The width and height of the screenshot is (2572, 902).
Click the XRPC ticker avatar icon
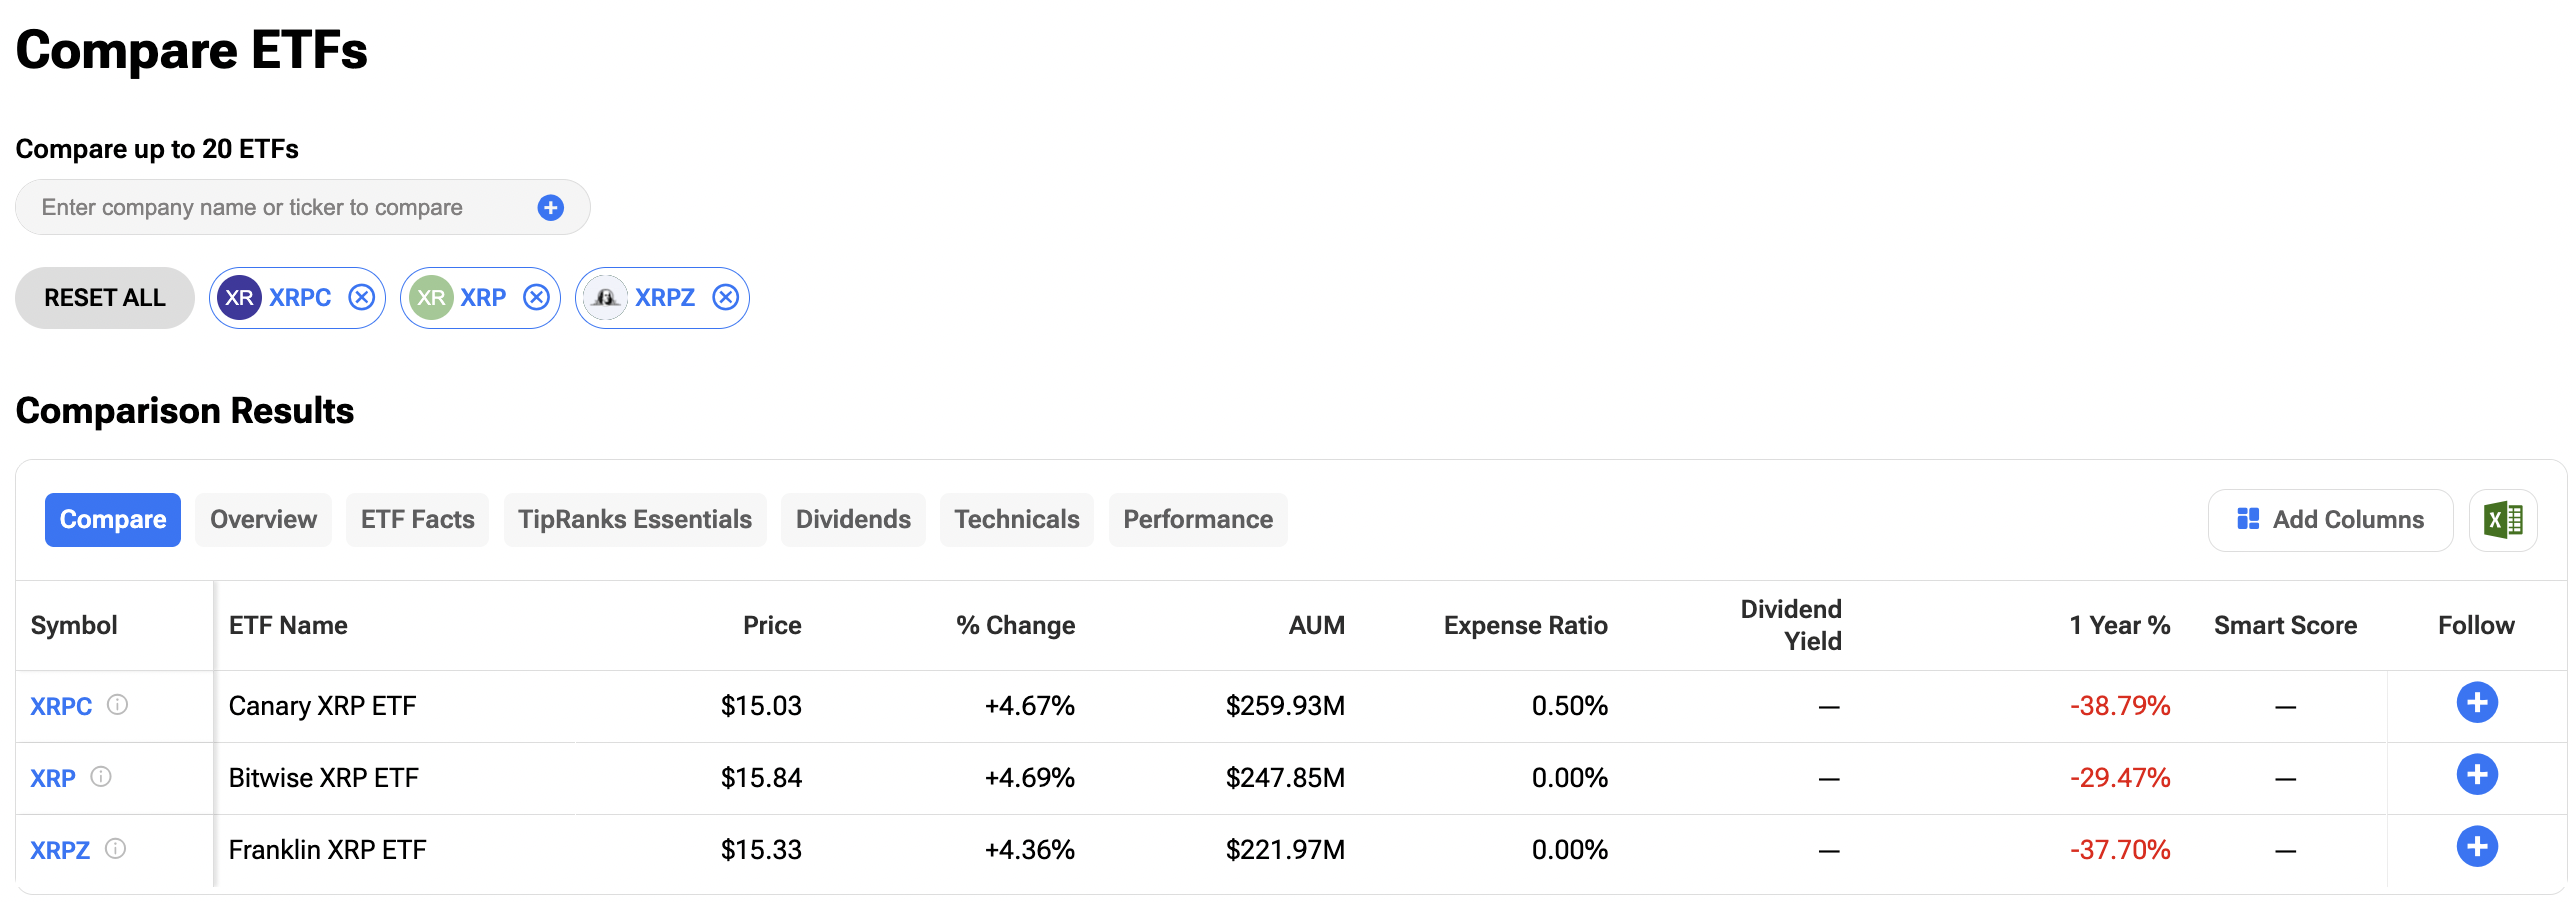(238, 297)
